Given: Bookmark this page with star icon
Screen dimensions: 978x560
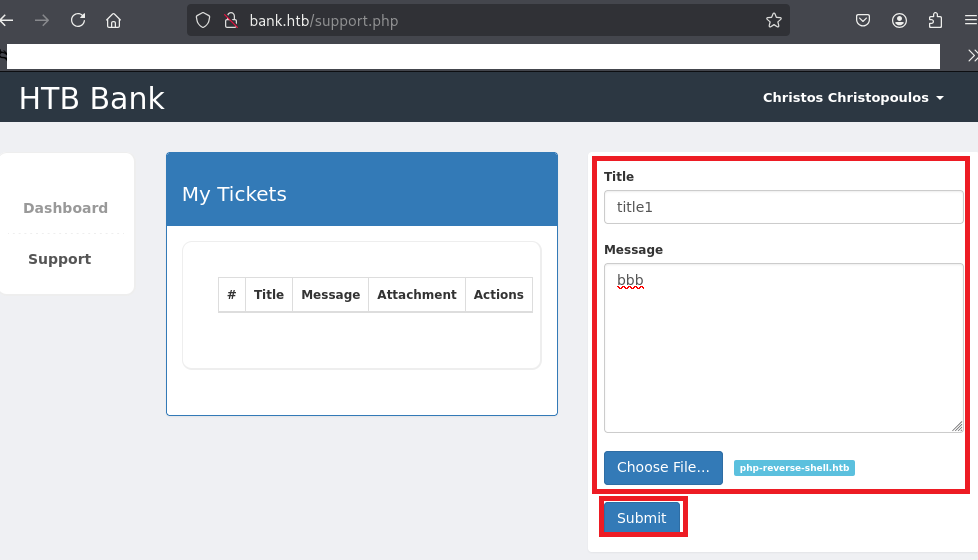Looking at the screenshot, I should click(x=773, y=20).
